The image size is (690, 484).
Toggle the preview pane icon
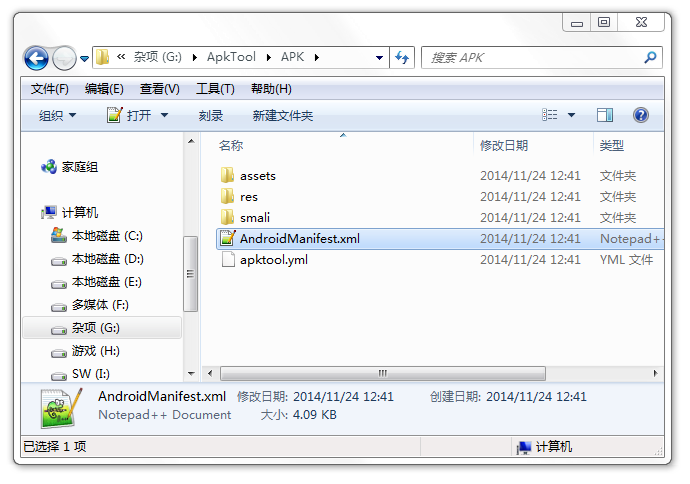(605, 115)
